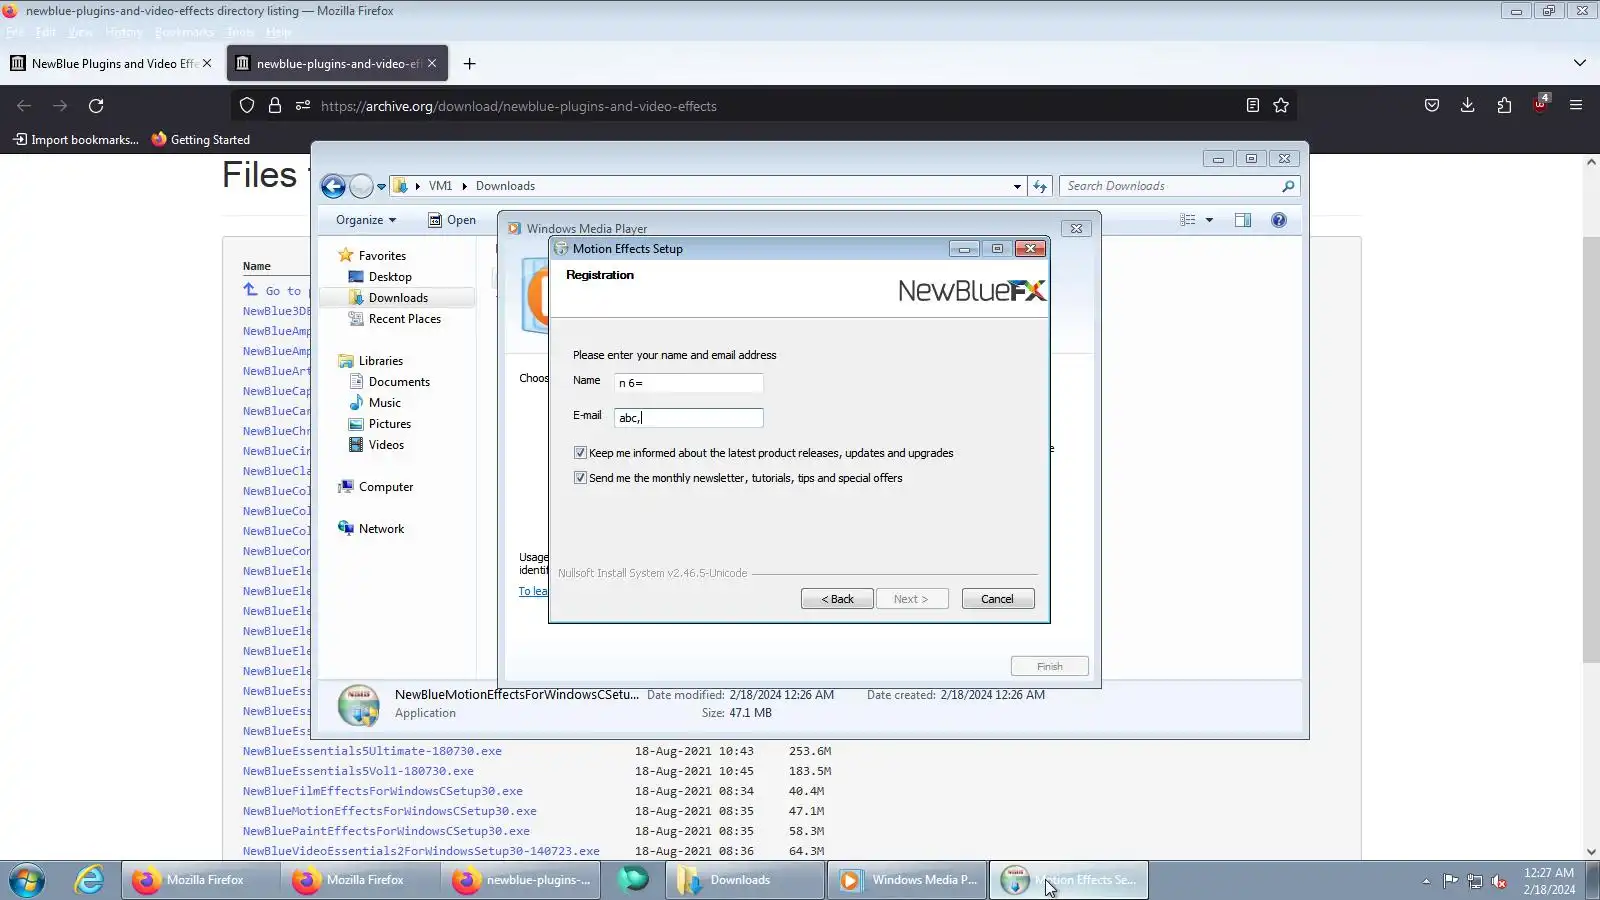1600x900 pixels.
Task: Go forward in the Downloads Explorer window
Action: 361,186
